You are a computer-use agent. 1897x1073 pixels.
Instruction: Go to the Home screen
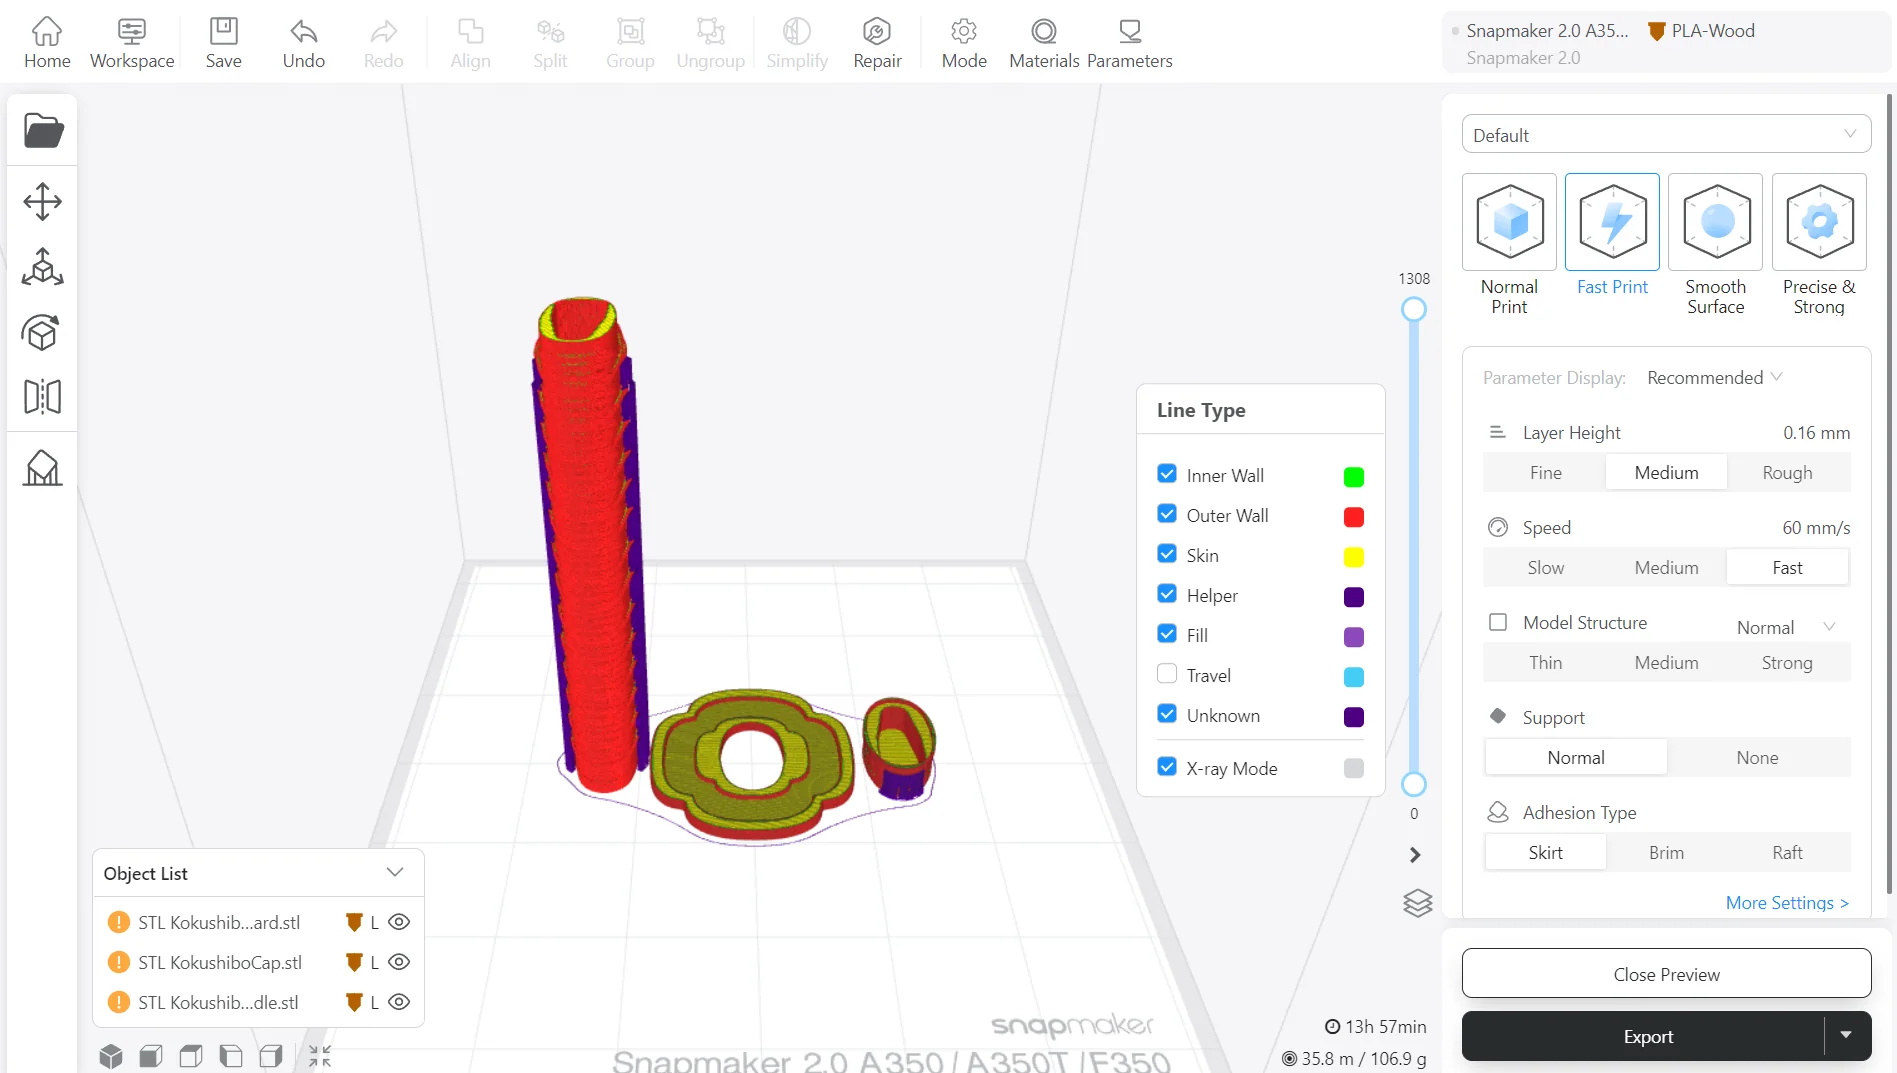(x=47, y=43)
